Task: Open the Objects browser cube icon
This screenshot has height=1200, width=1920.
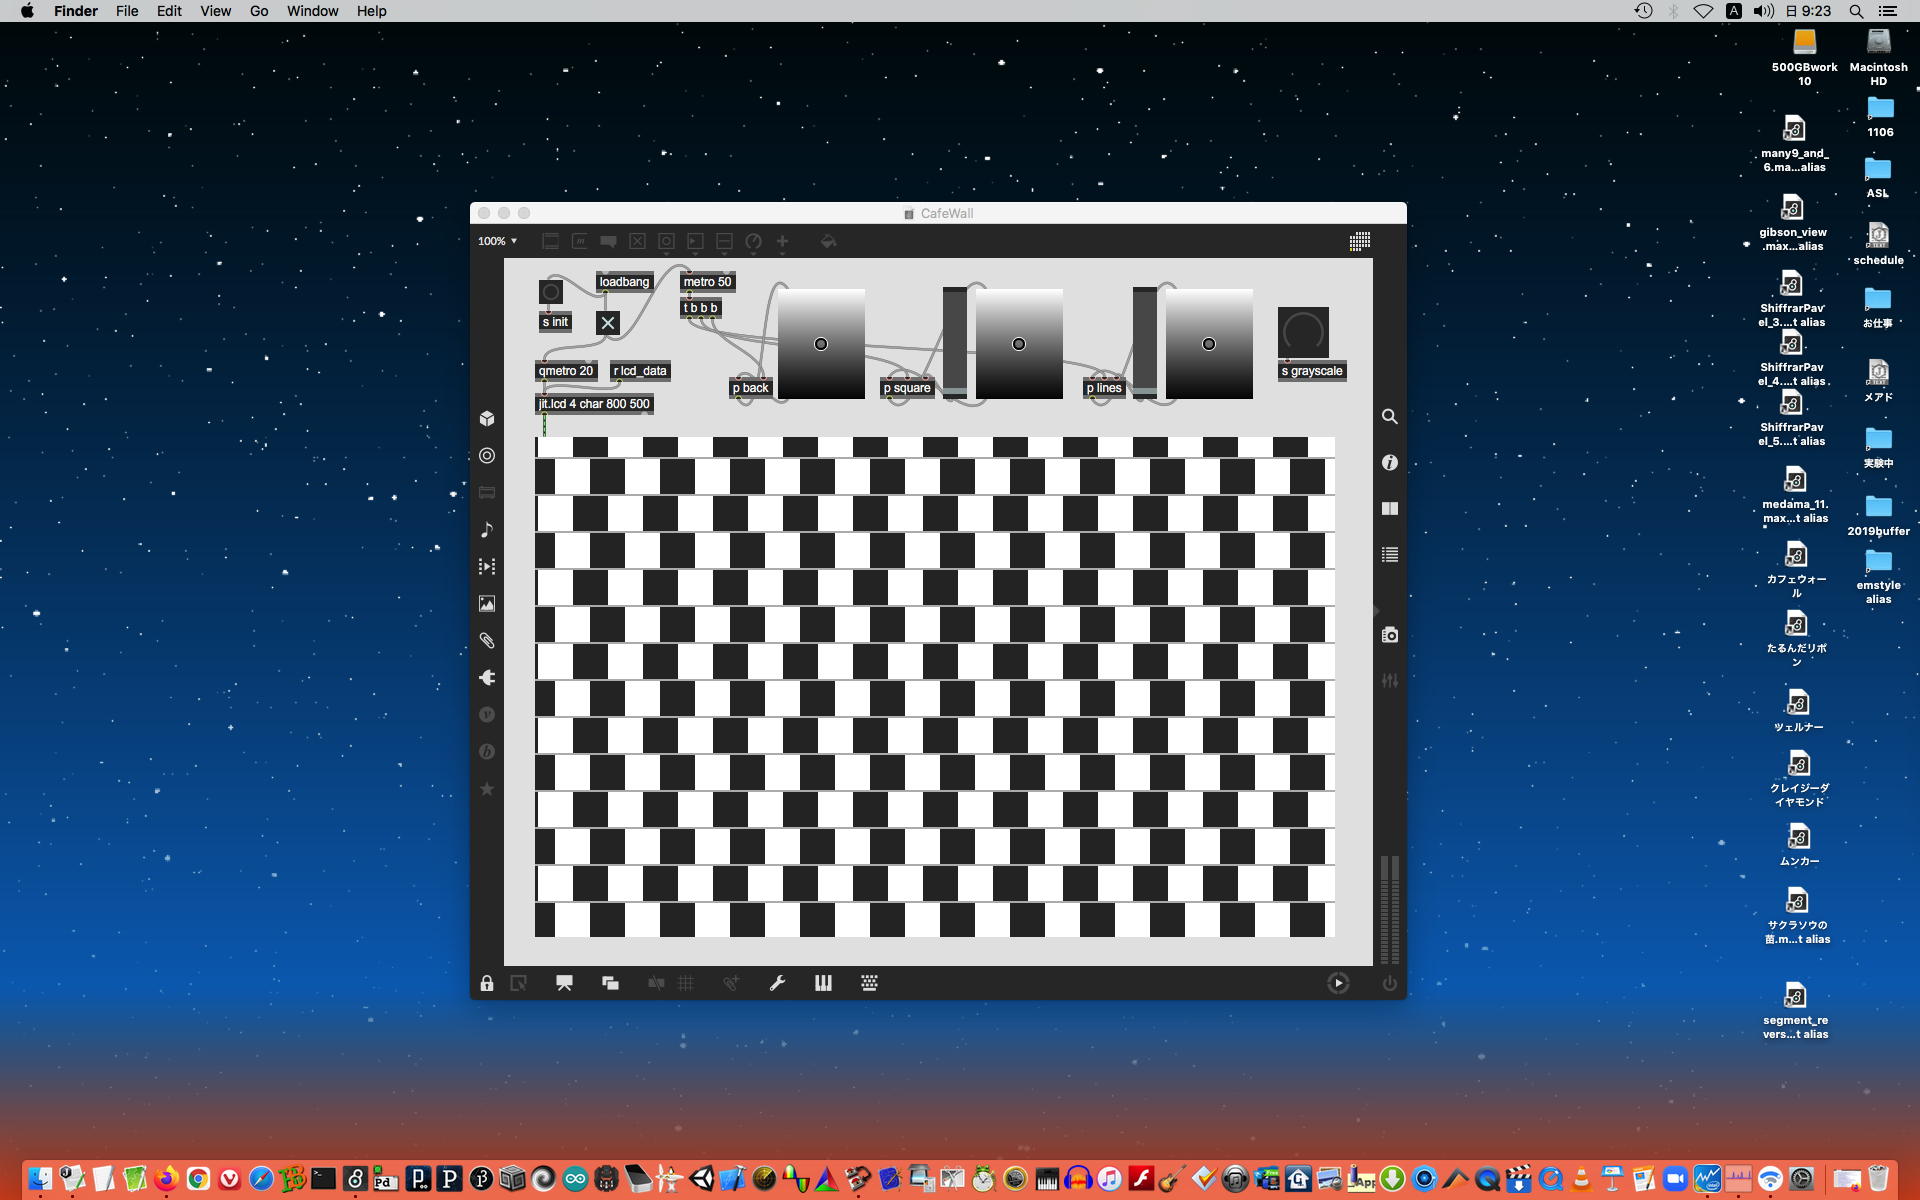Action: click(x=487, y=419)
